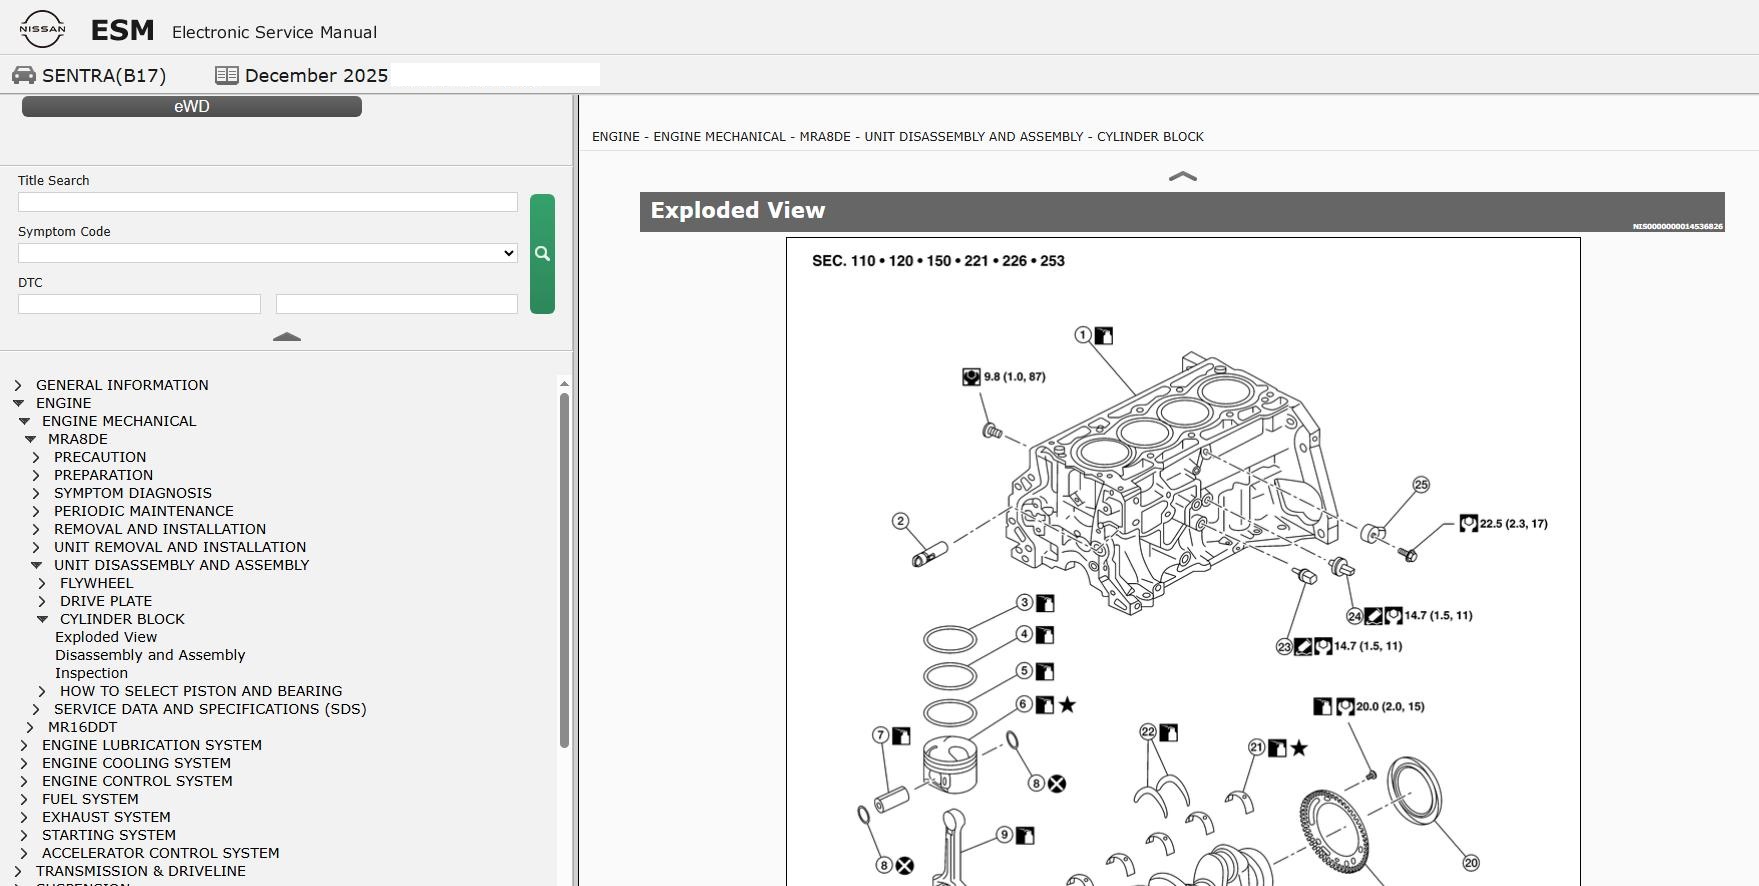Viewport: 1759px width, 886px height.
Task: Select STARTING SYSTEM tree item
Action: point(109,835)
